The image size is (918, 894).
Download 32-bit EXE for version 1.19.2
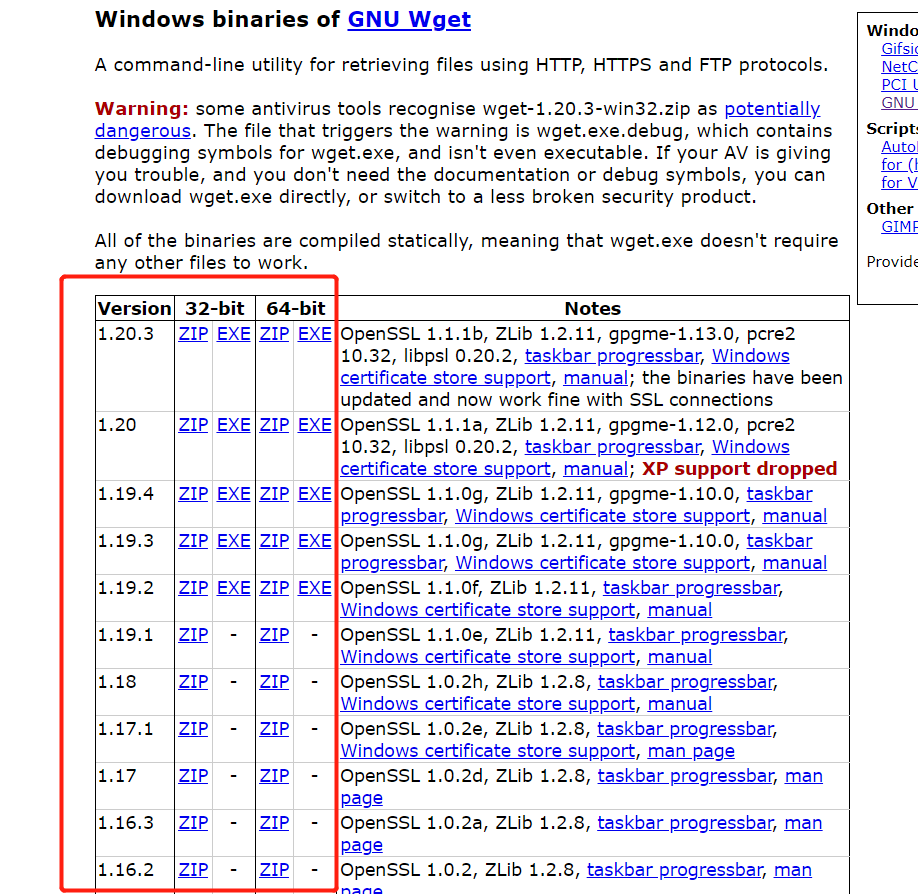[x=234, y=587]
